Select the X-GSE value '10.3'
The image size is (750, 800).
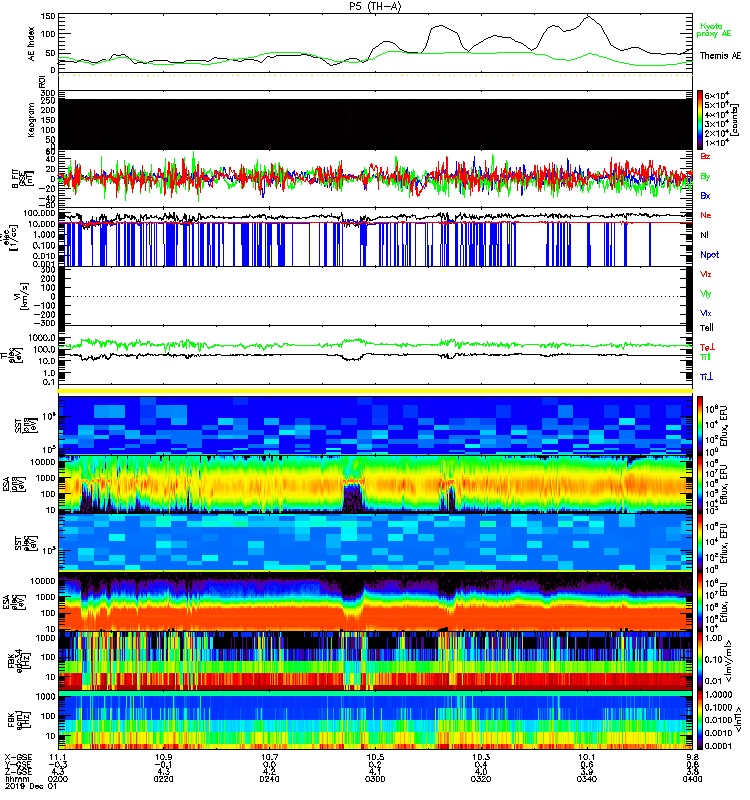pos(481,757)
